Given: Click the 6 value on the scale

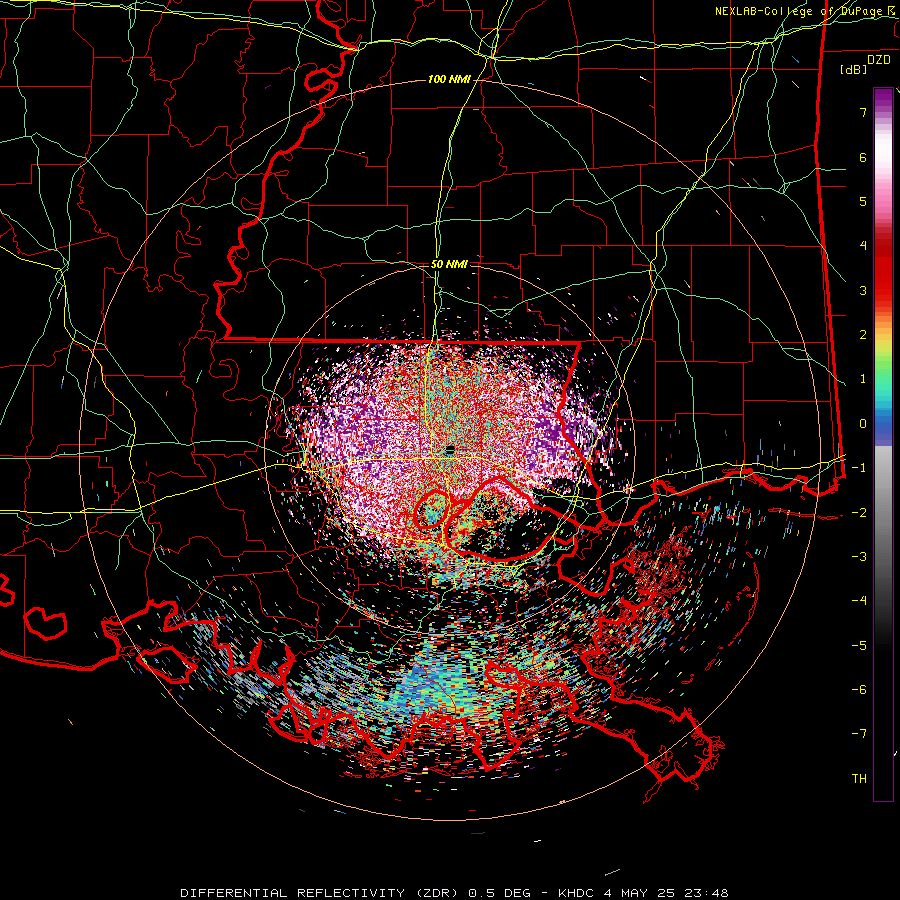Looking at the screenshot, I should pyautogui.click(x=863, y=157).
